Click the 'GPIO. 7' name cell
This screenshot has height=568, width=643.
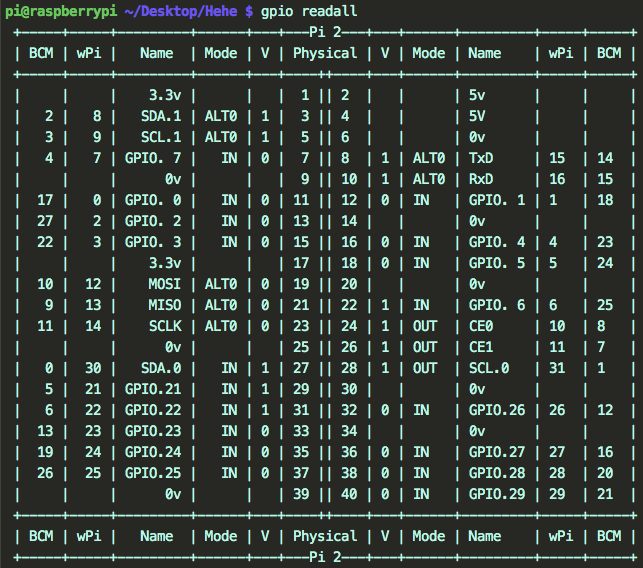coord(153,158)
